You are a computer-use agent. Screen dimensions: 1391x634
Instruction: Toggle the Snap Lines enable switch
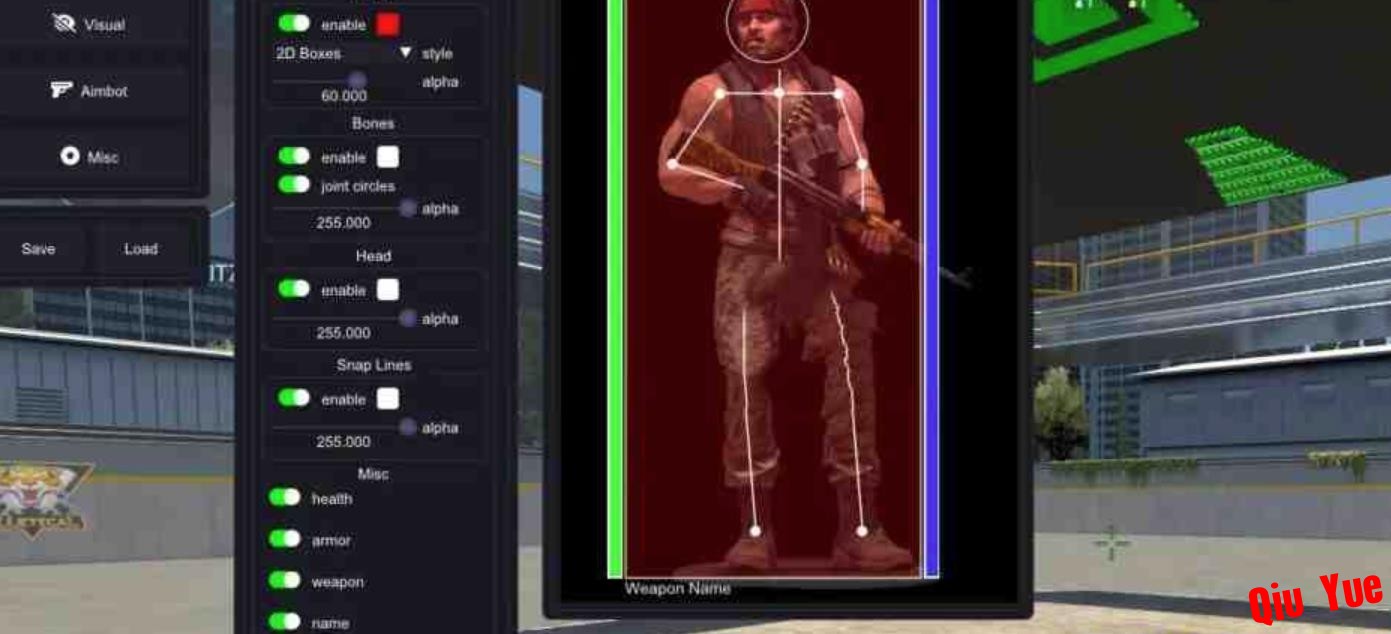click(x=294, y=398)
